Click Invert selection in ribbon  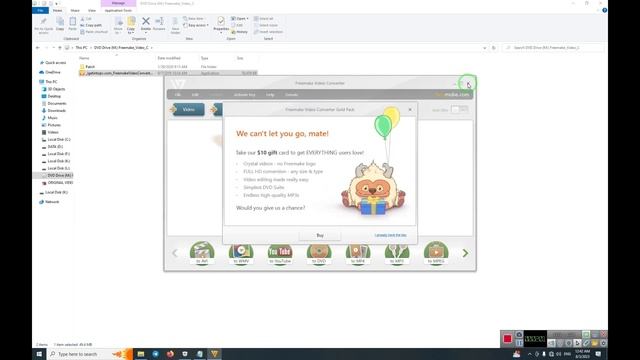click(x=268, y=32)
